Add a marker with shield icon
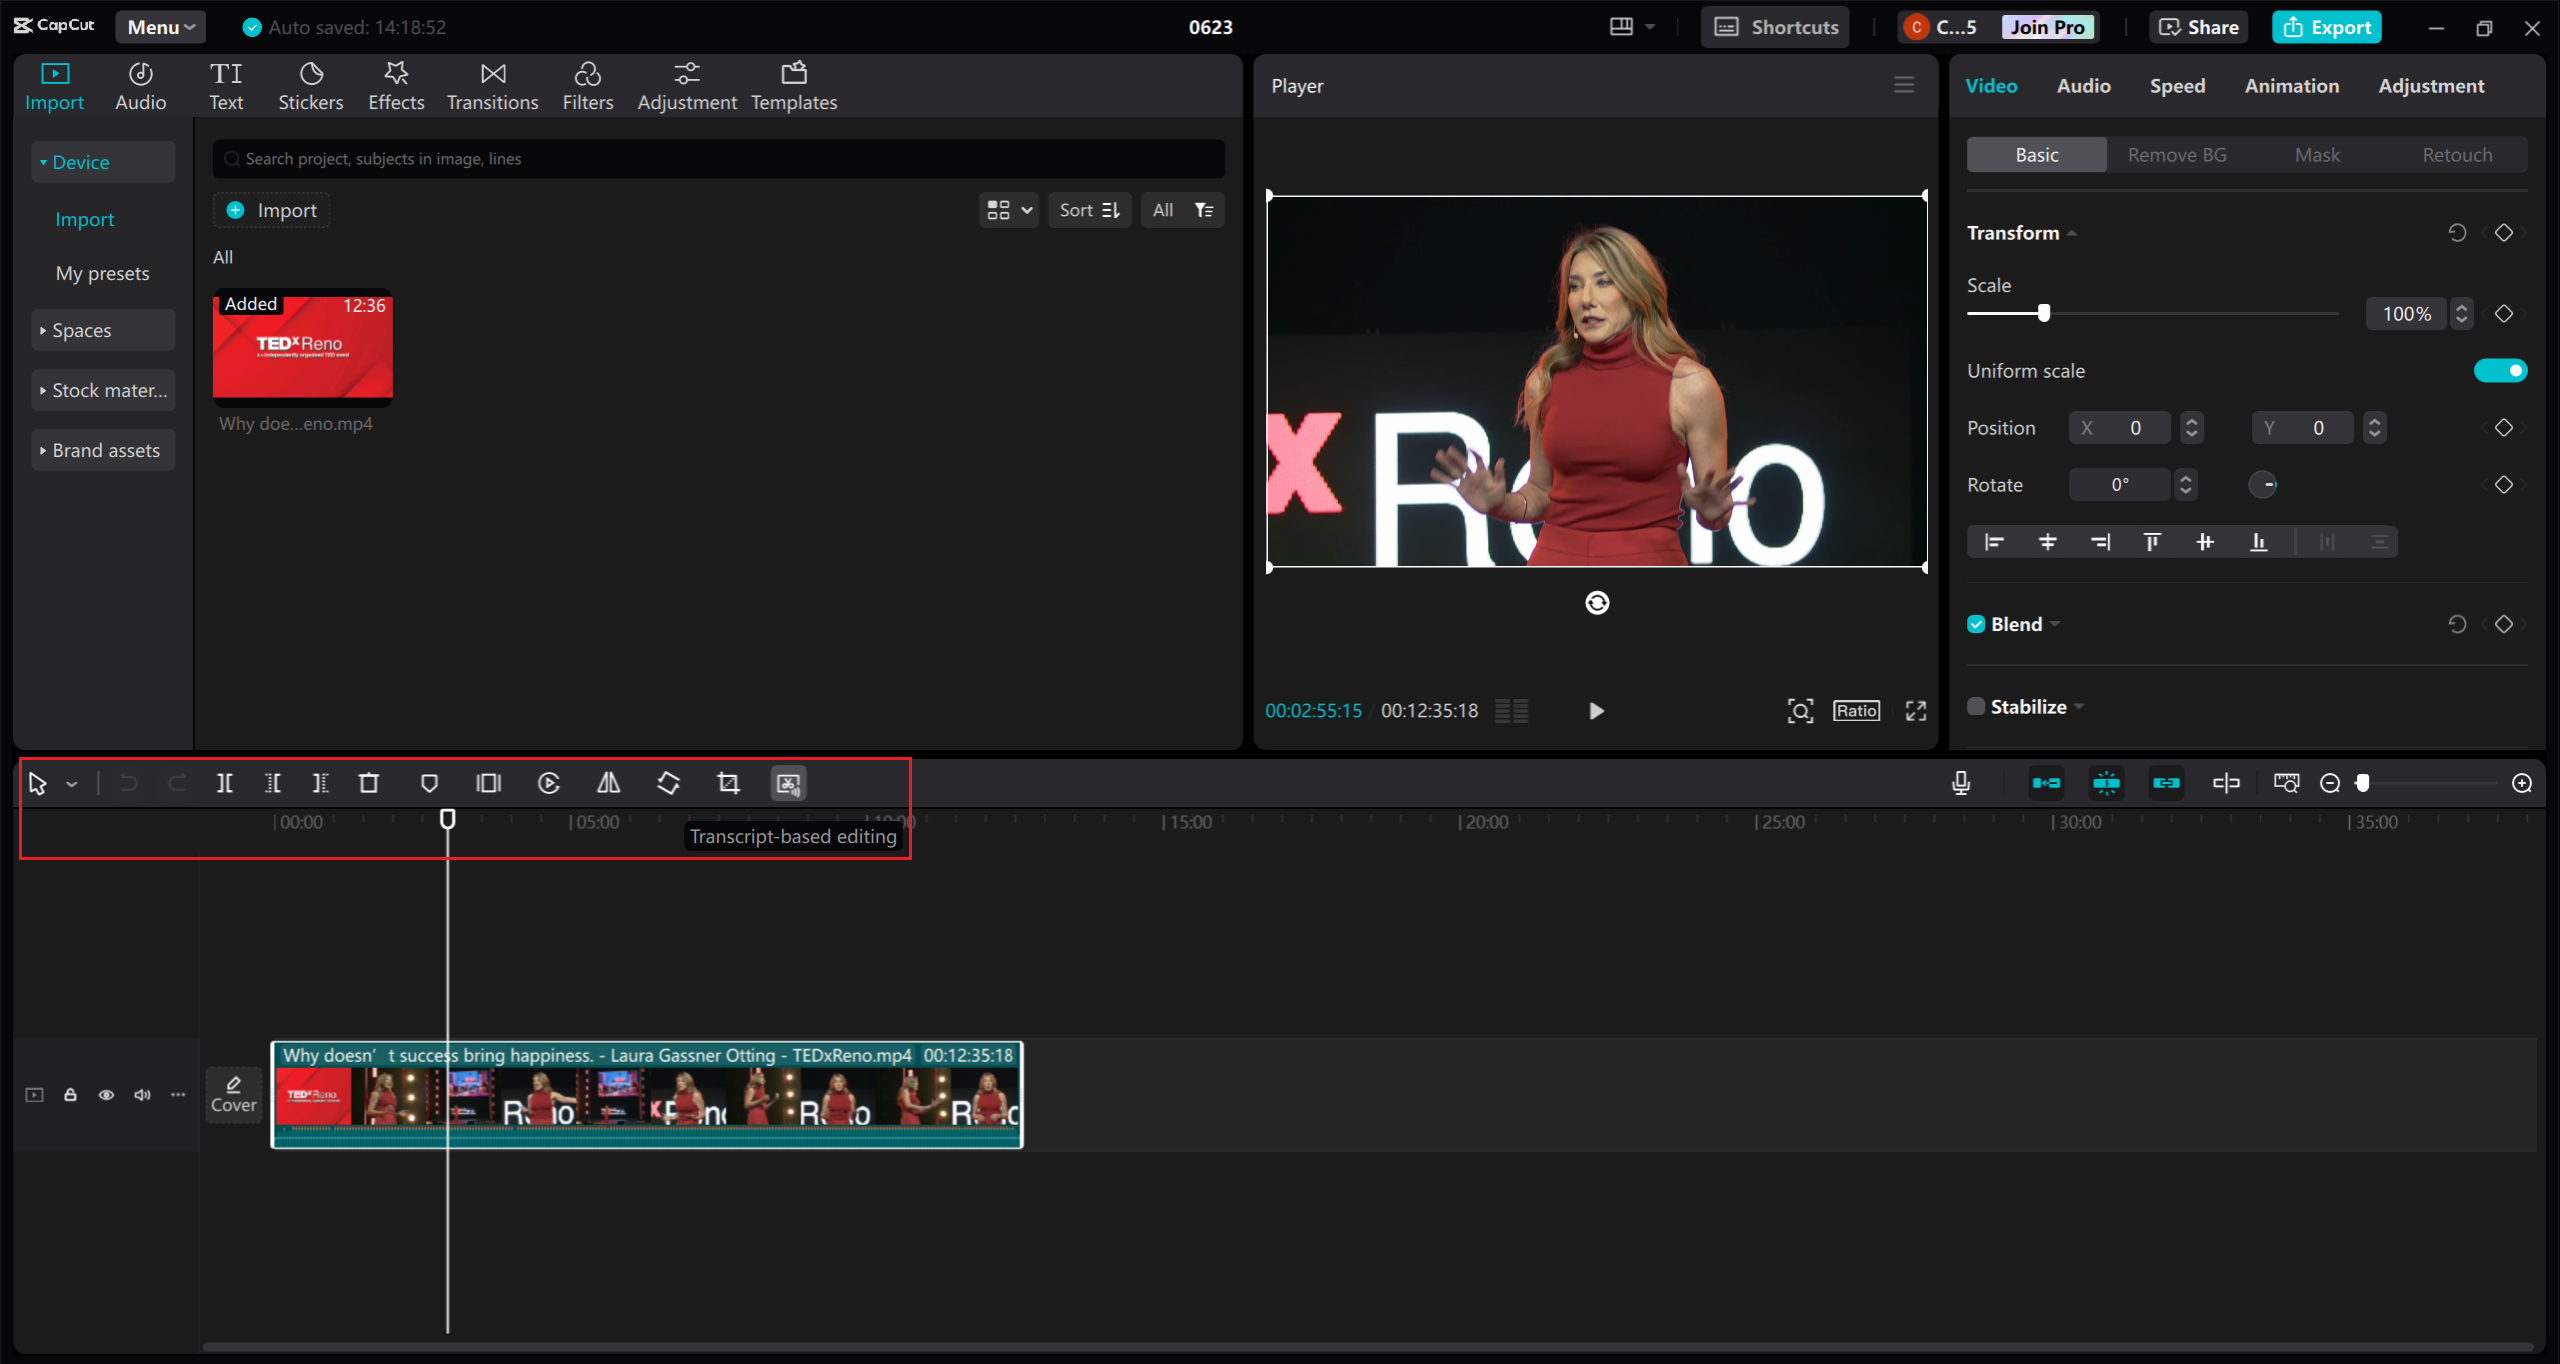This screenshot has height=1364, width=2560. click(x=429, y=783)
